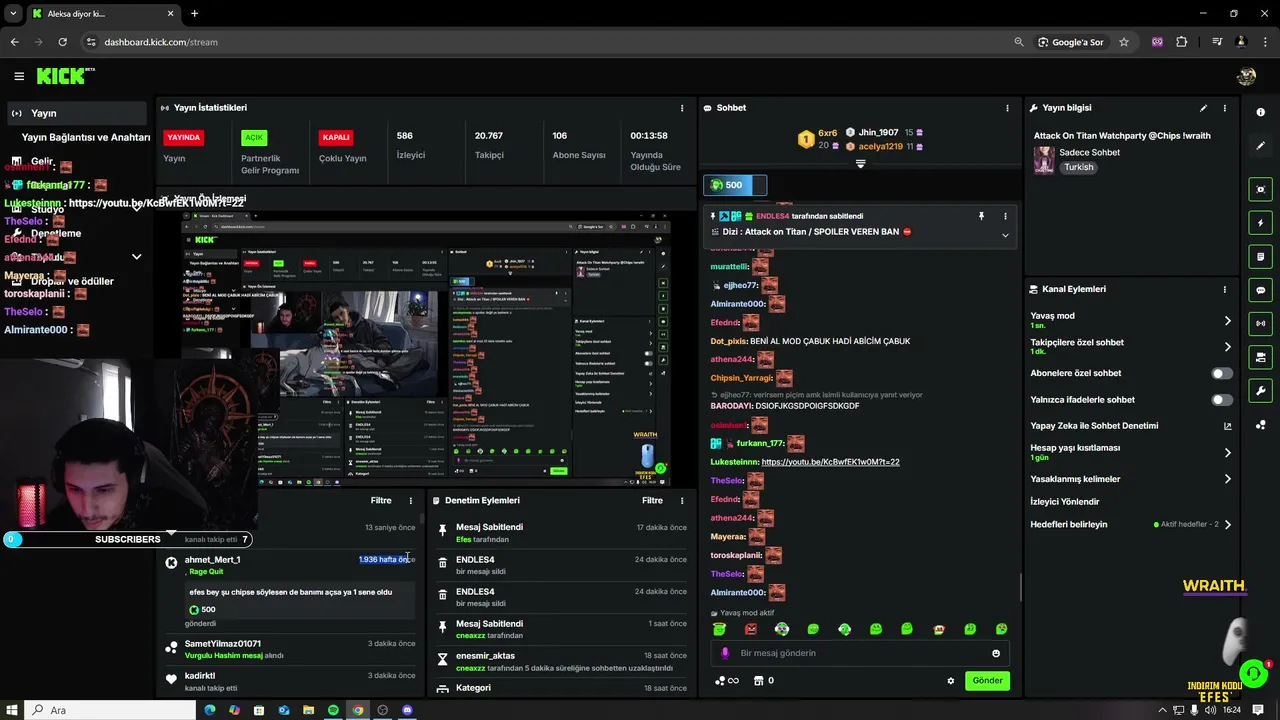This screenshot has height=720, width=1280.
Task: Click Google'a Sor button in address bar
Action: click(x=1070, y=42)
